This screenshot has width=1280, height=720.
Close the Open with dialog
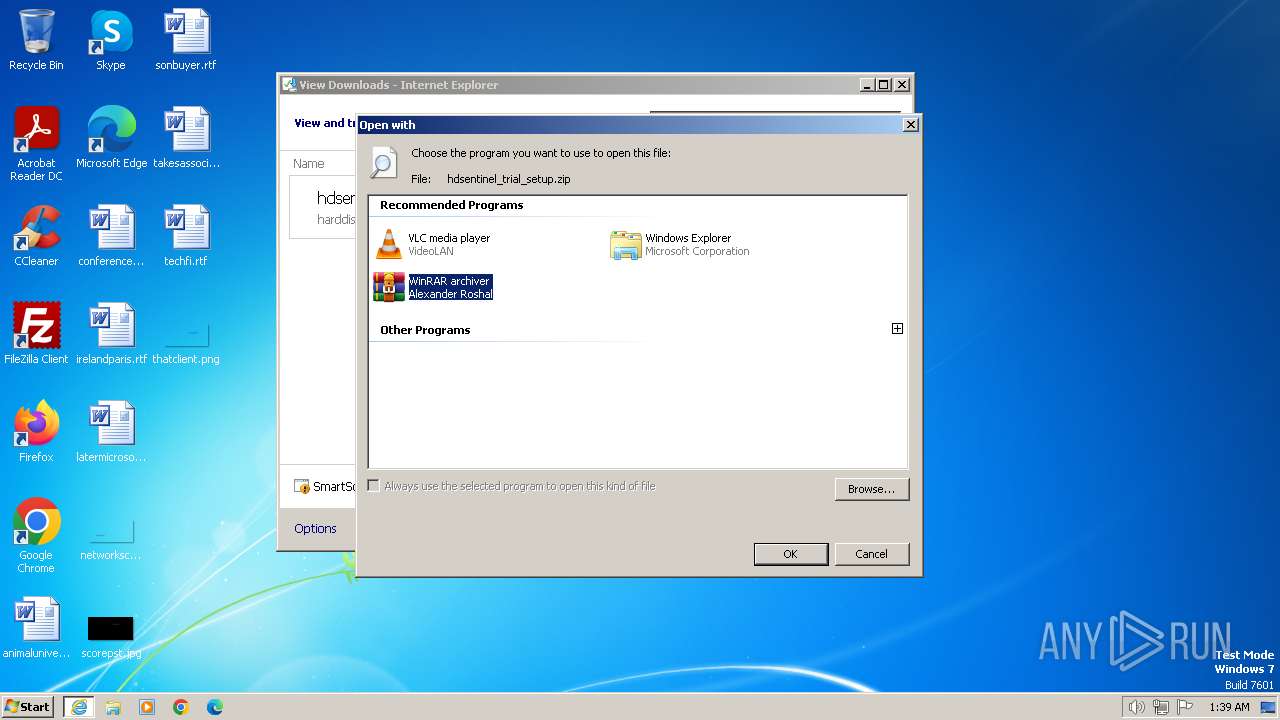click(910, 125)
